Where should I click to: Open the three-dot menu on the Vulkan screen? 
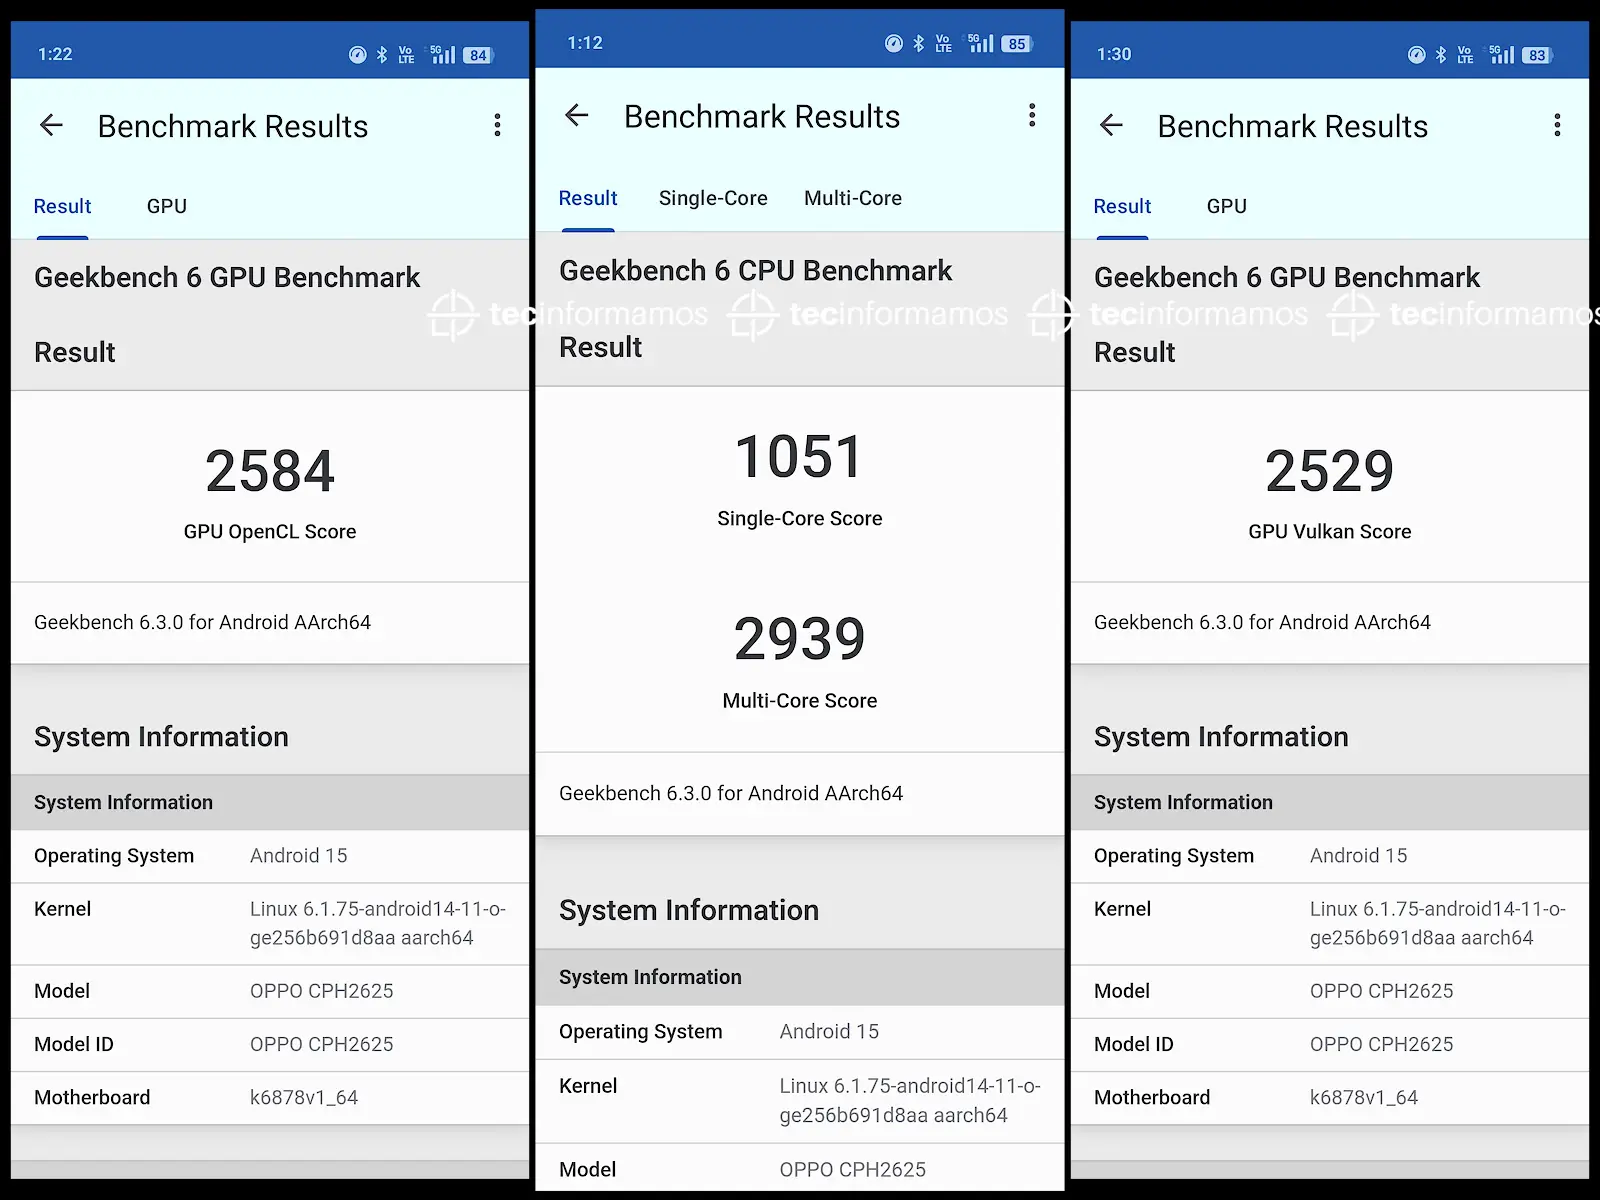1557,126
